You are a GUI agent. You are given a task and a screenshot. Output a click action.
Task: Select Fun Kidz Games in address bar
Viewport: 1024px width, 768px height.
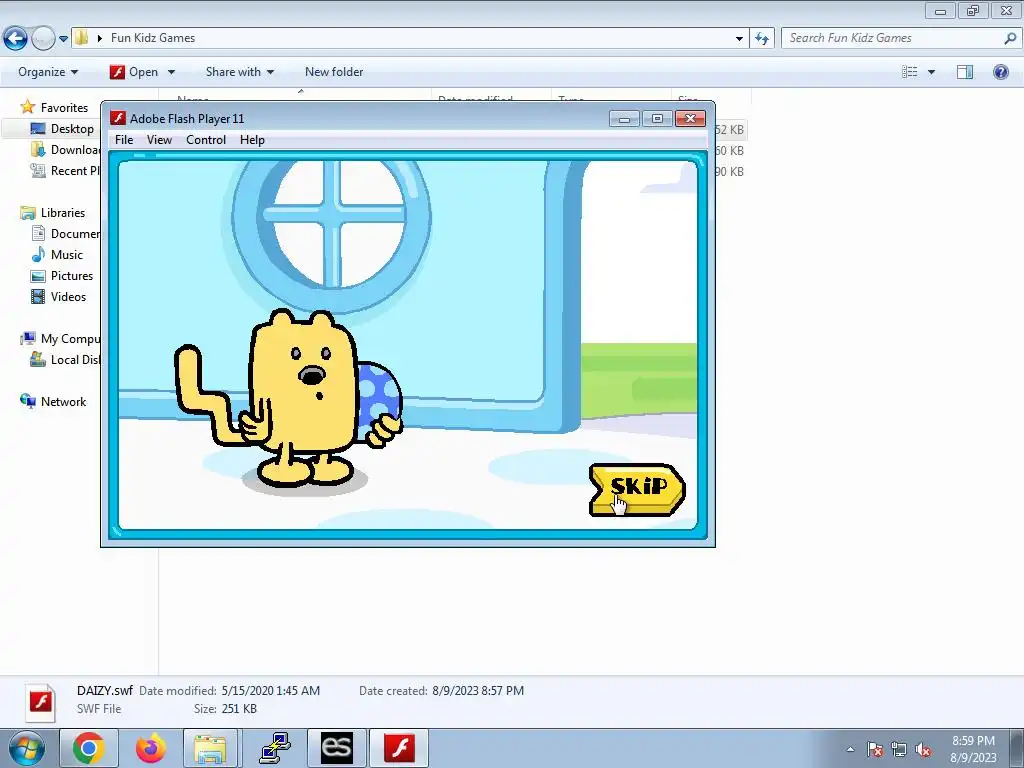(x=153, y=38)
